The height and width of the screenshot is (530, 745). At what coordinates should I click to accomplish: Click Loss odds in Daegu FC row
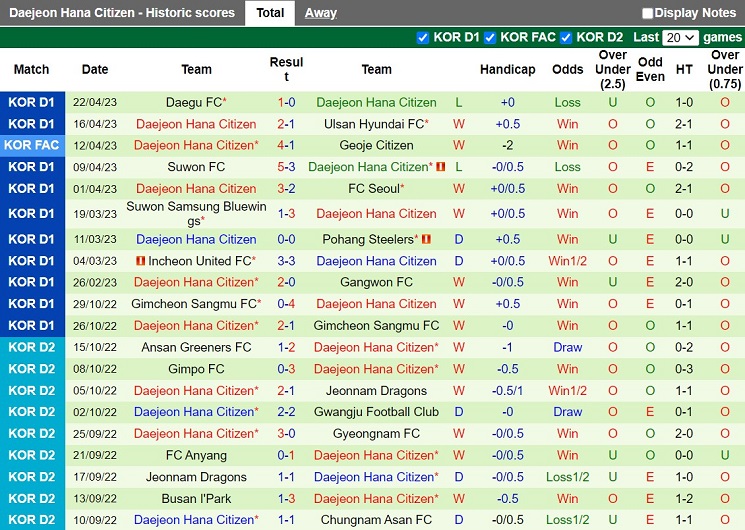[x=567, y=102]
